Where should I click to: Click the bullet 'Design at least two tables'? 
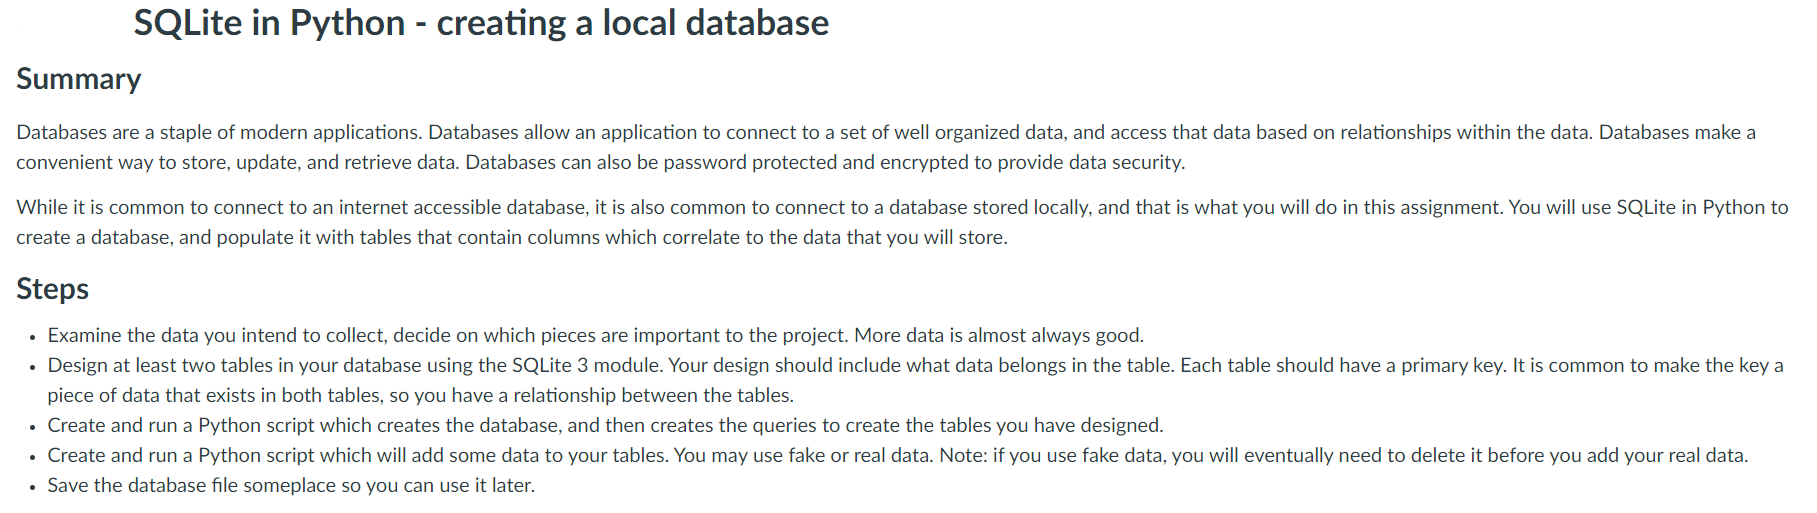click(916, 380)
